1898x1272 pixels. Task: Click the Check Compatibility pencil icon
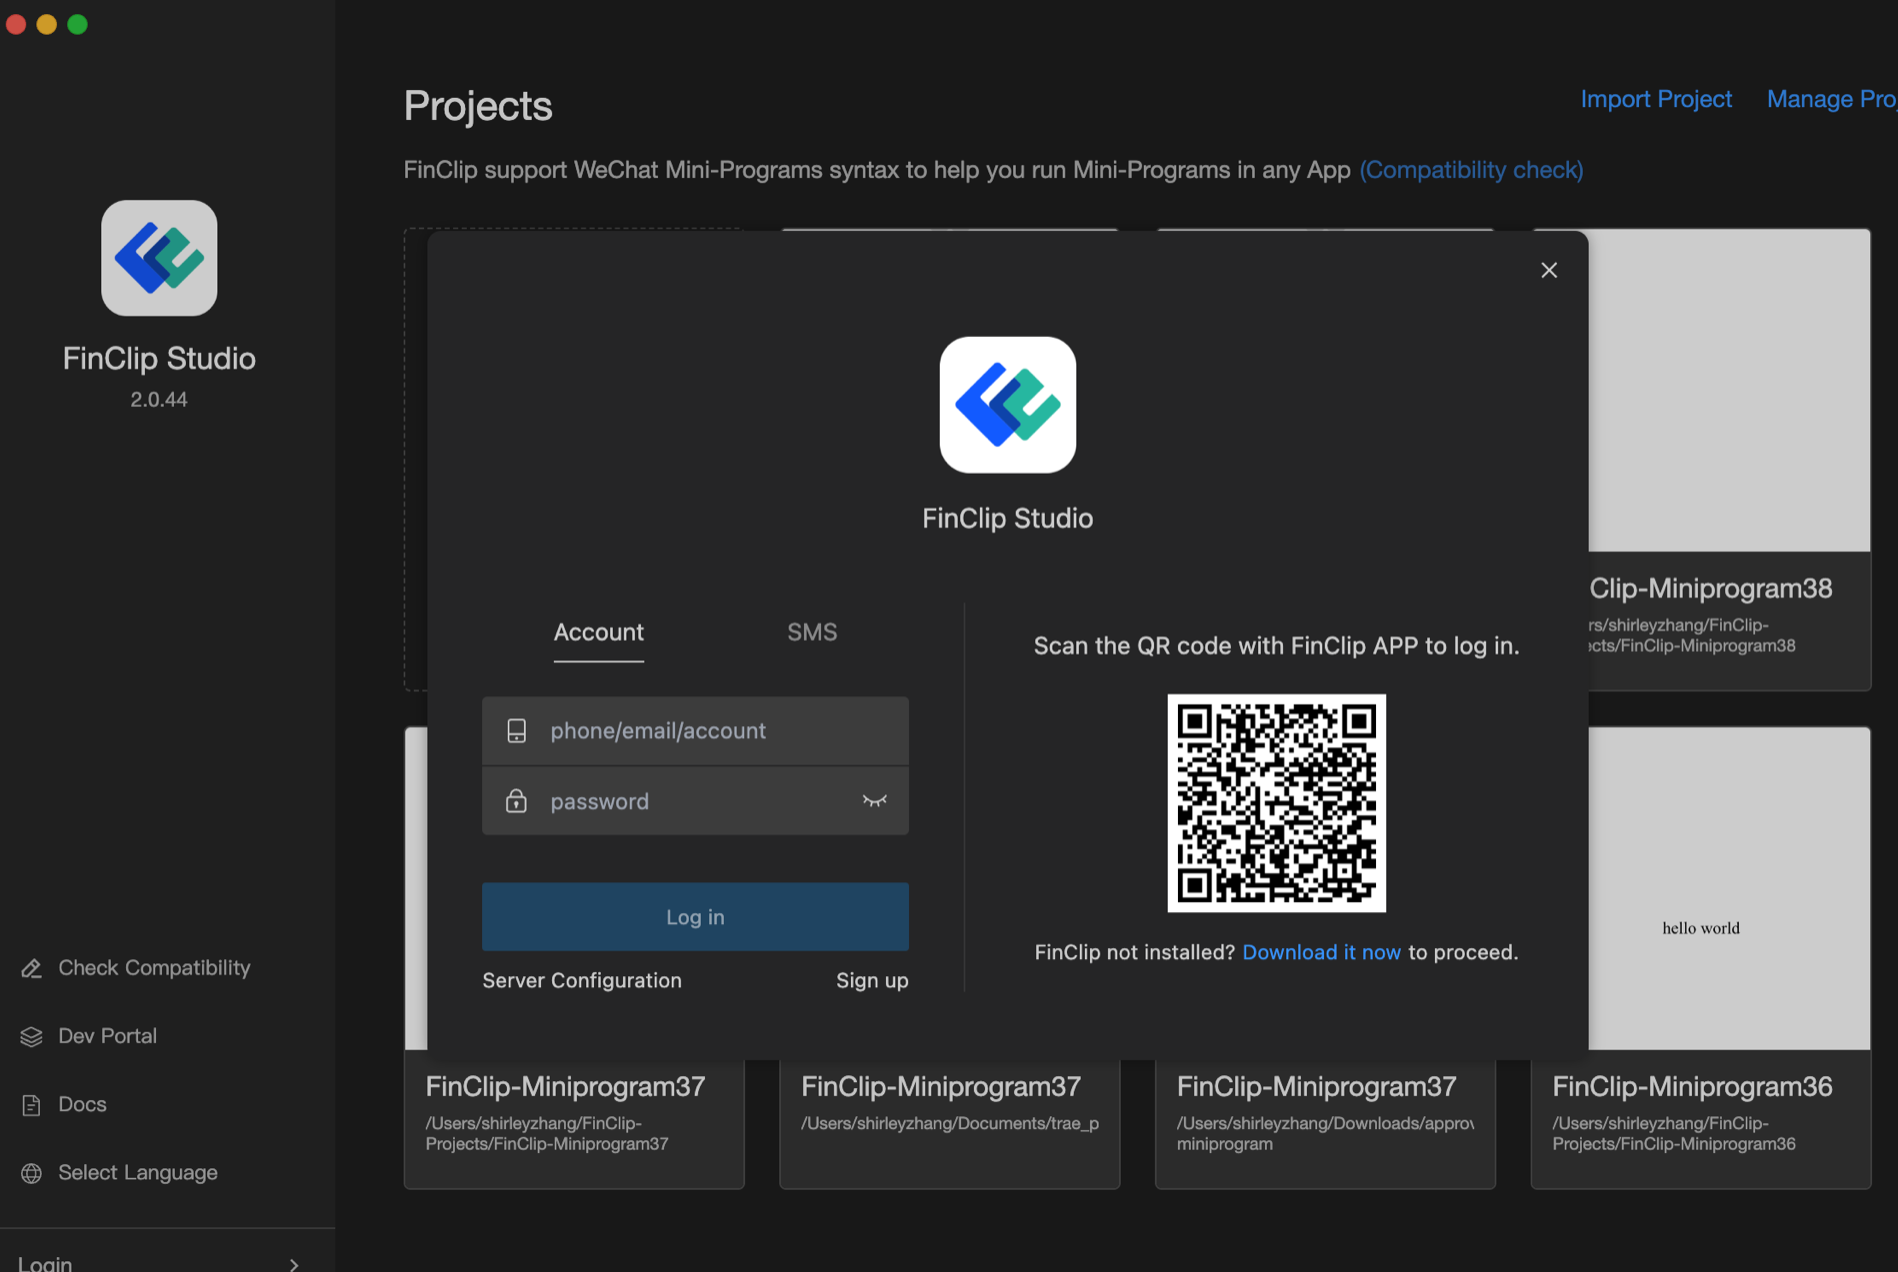(x=32, y=968)
